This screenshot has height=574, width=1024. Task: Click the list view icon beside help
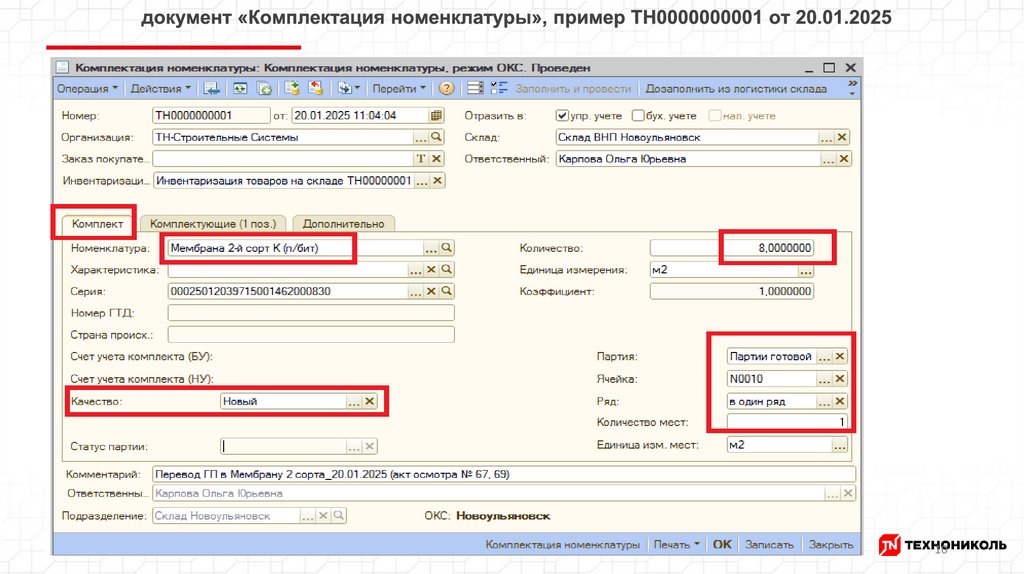475,88
